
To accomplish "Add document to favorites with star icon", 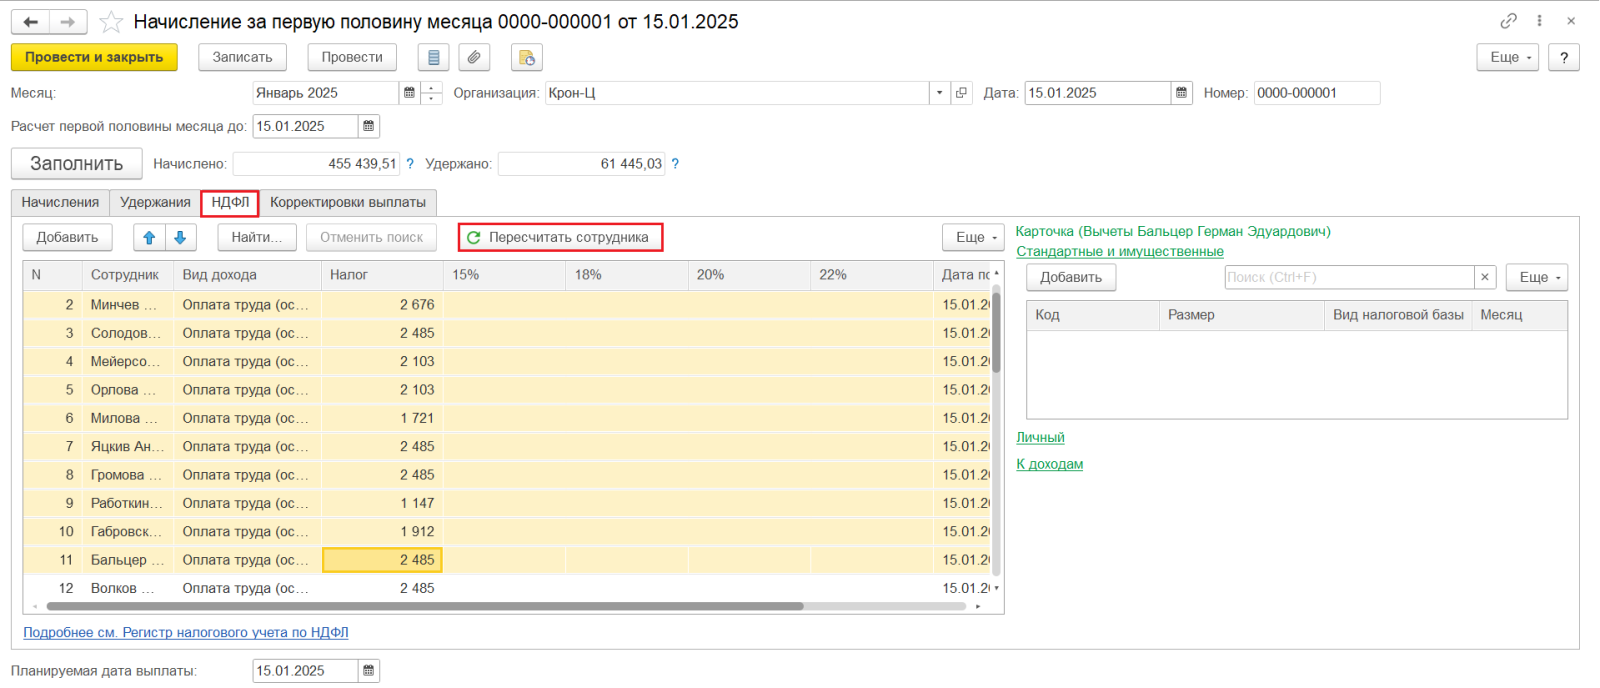I will [111, 22].
